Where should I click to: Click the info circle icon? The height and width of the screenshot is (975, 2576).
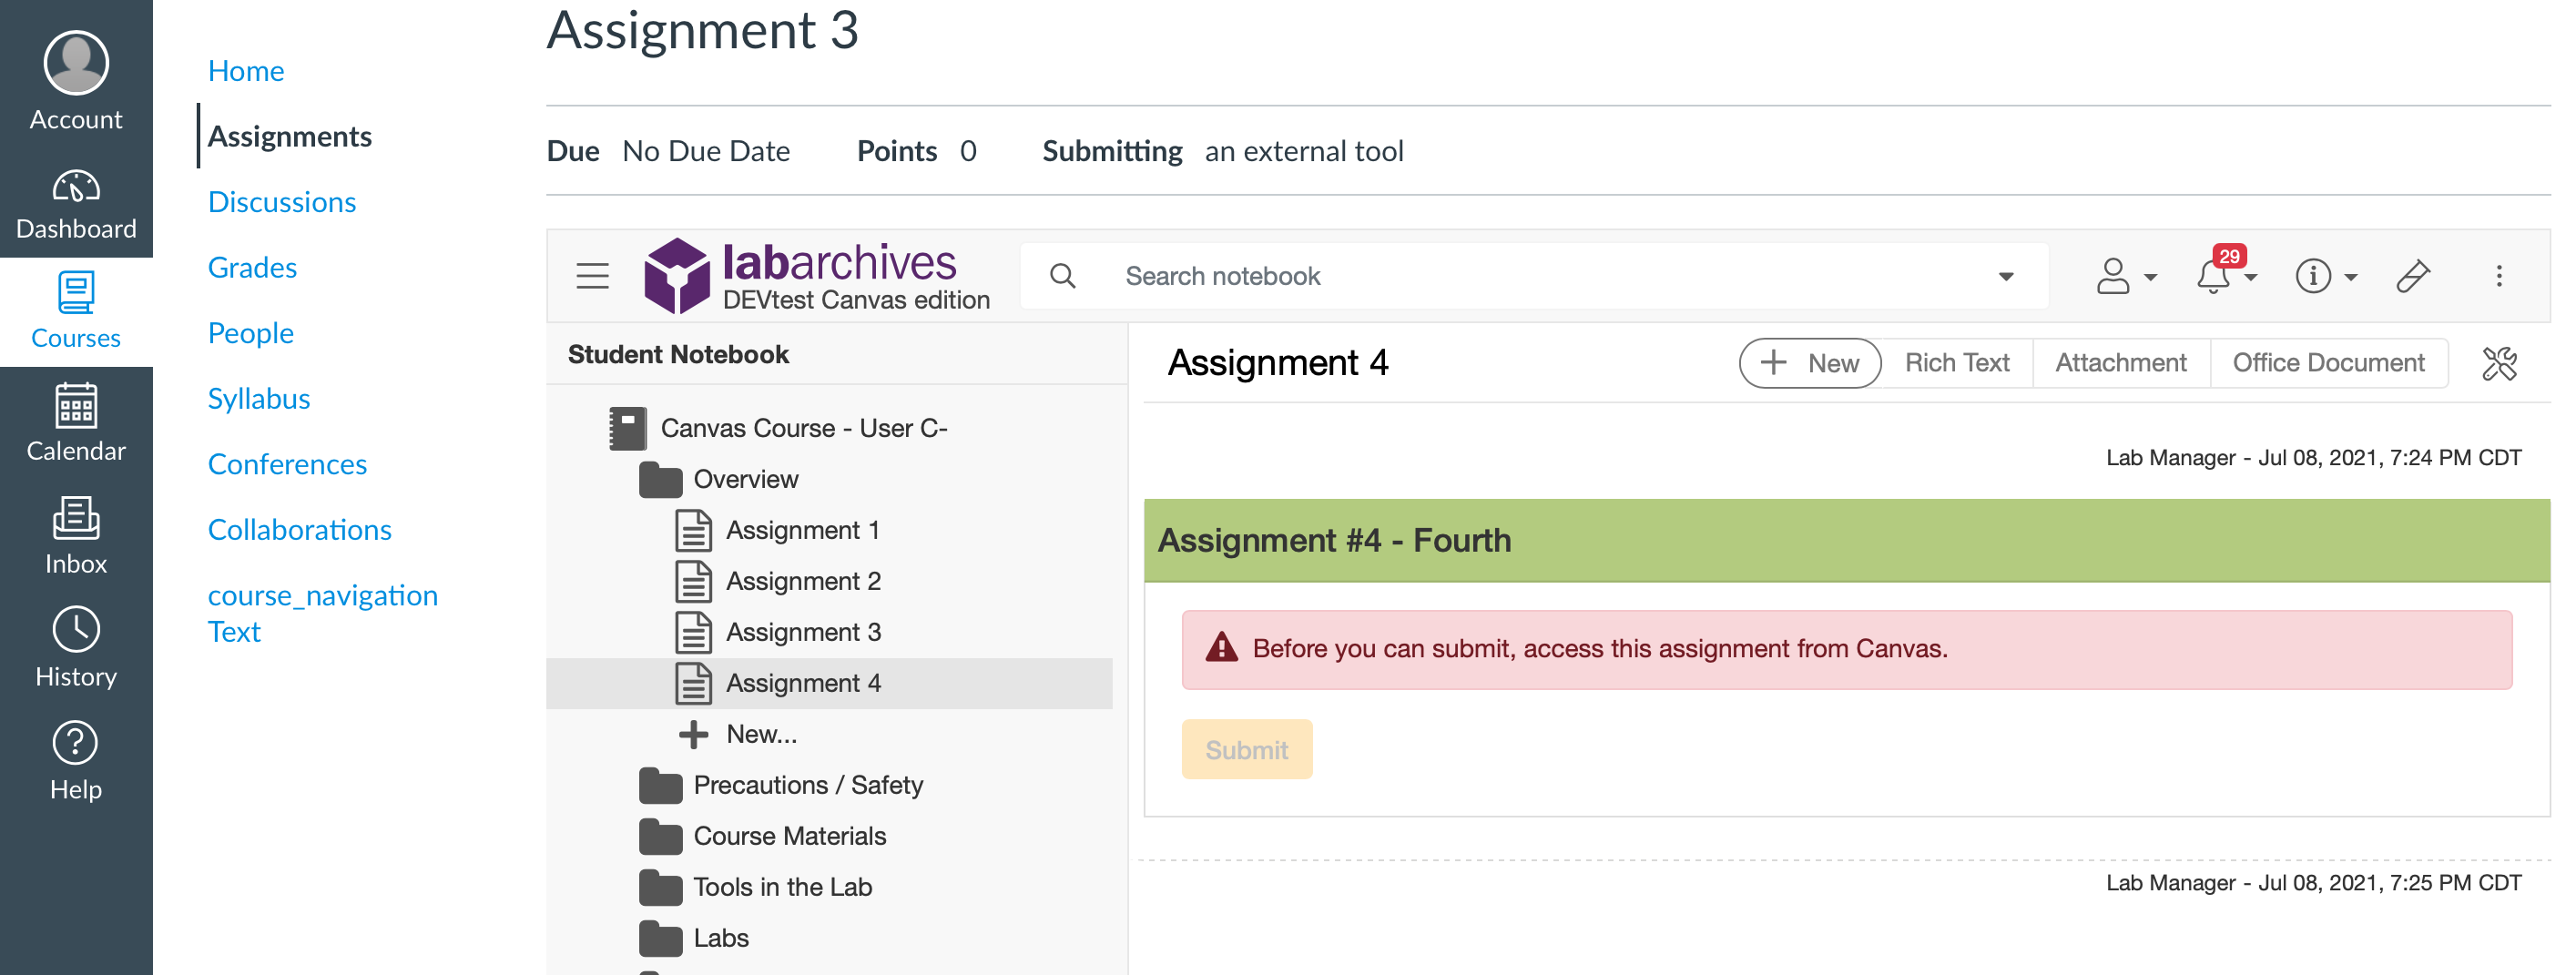(x=2312, y=275)
